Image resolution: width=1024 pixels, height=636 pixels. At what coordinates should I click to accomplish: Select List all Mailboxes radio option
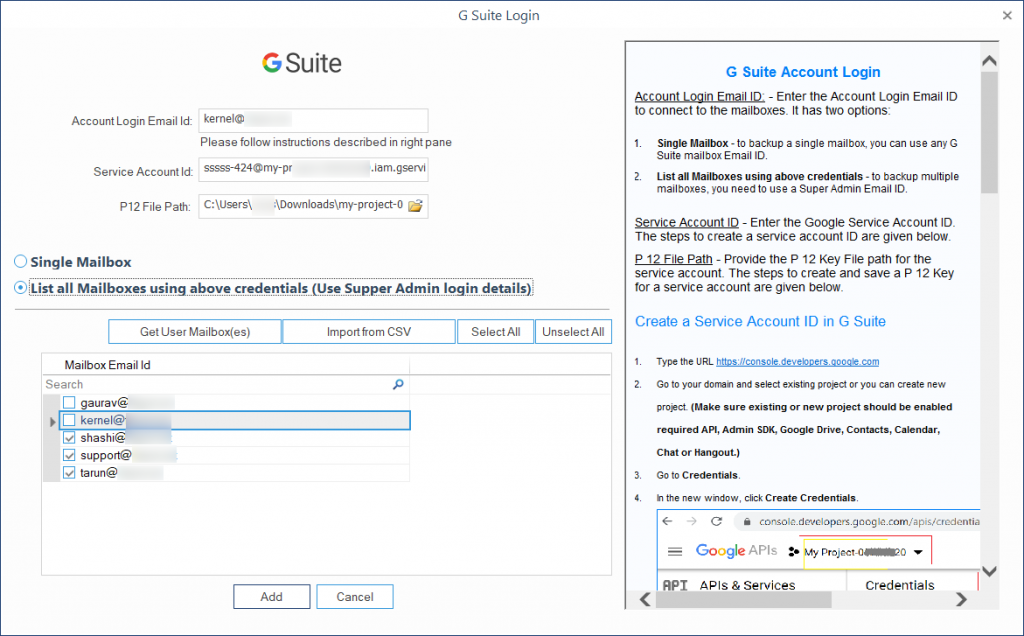[21, 288]
